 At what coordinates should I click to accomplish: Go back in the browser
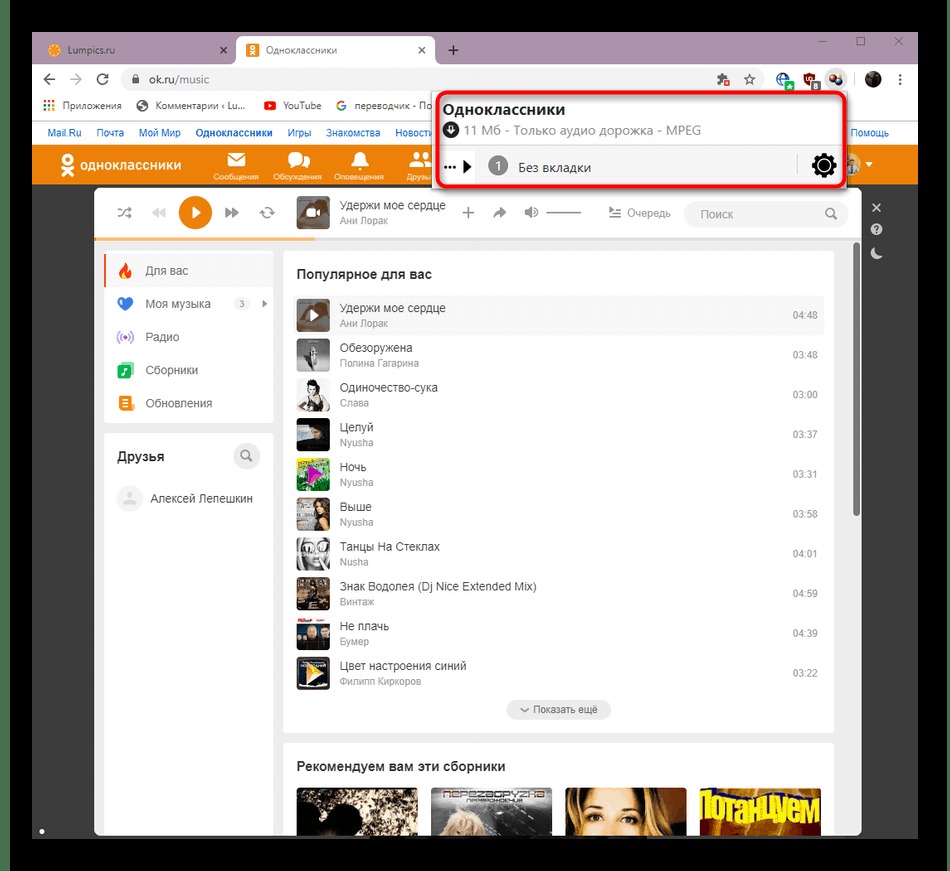(50, 79)
